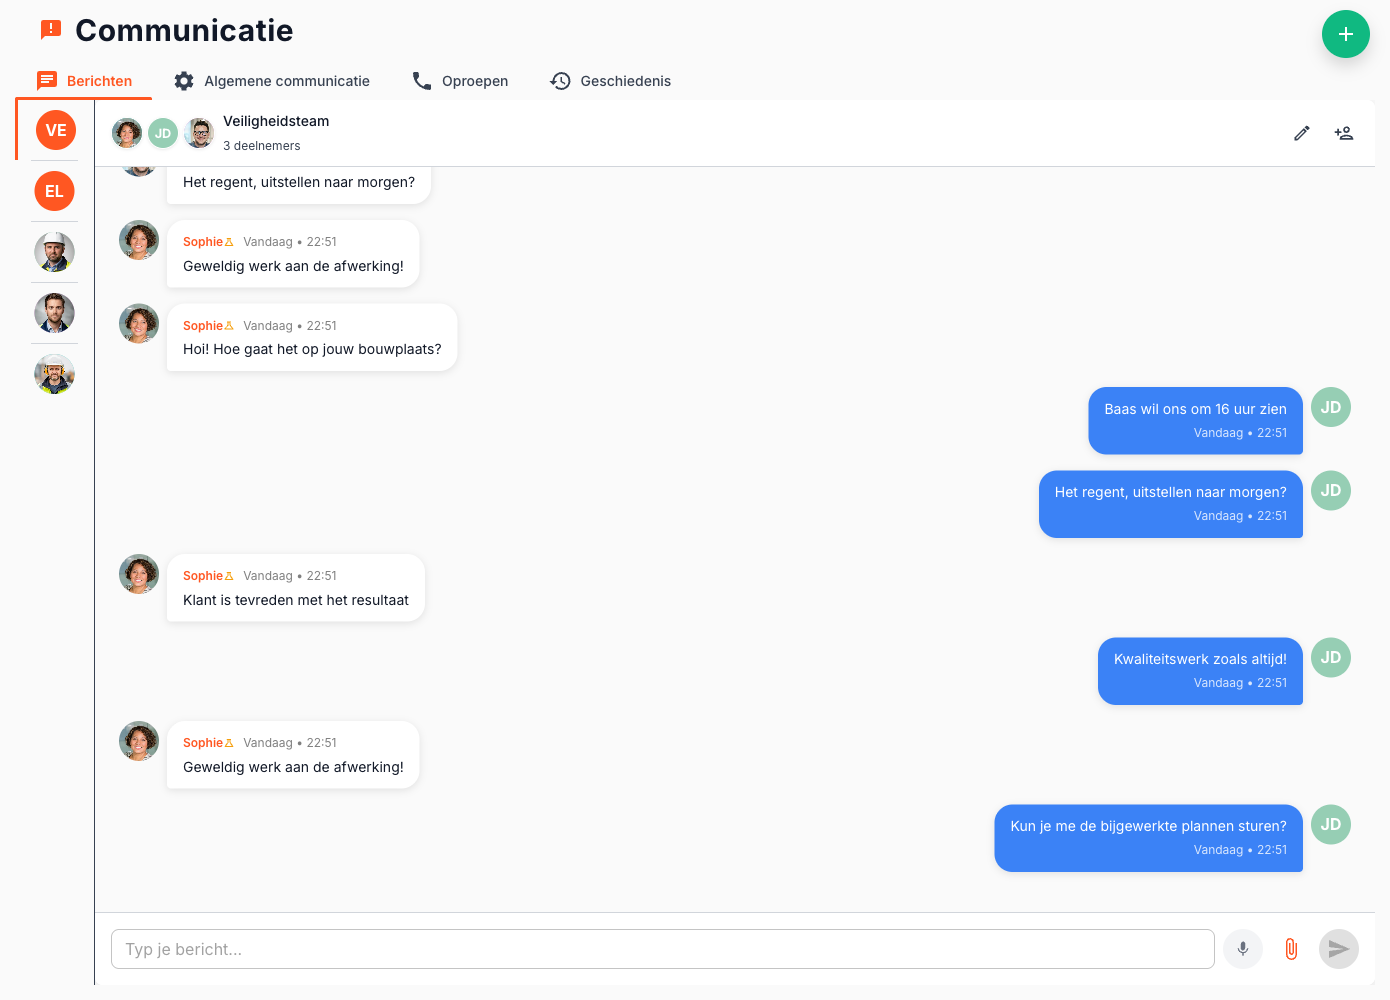1390x1000 pixels.
Task: Select the VE conversation in sidebar
Action: (56, 130)
